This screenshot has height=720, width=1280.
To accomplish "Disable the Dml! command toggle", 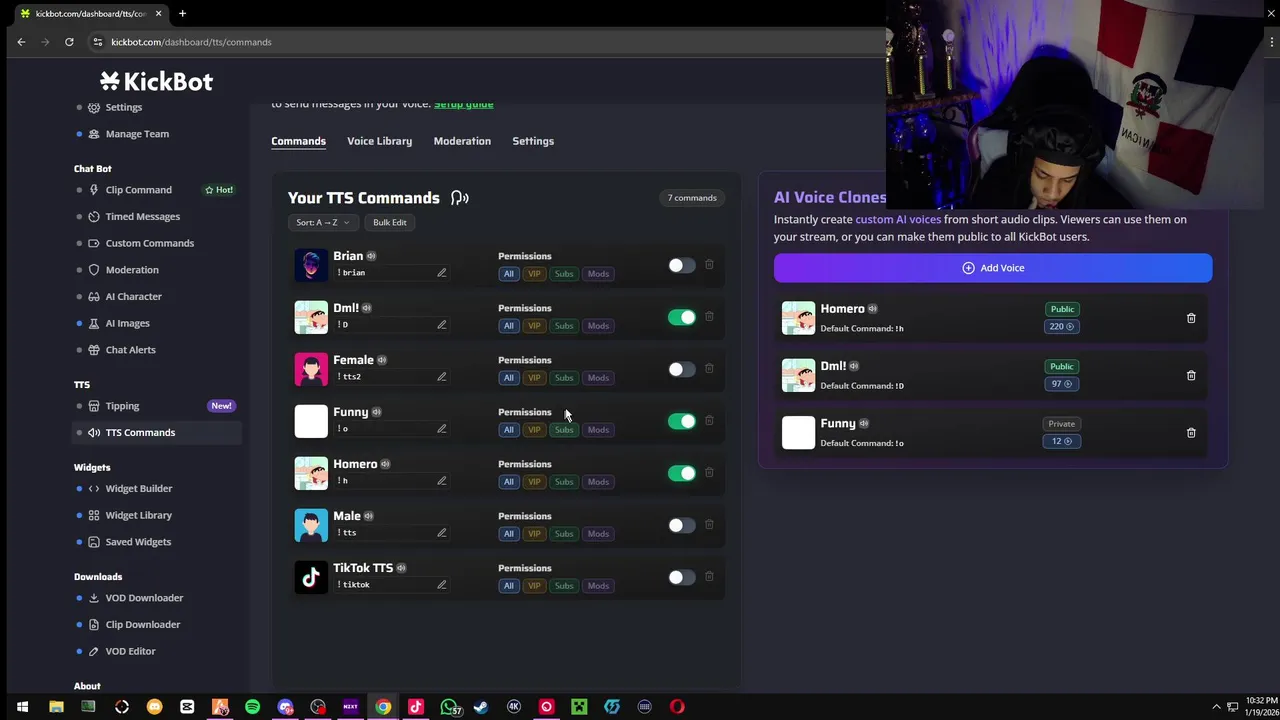I will [x=682, y=317].
